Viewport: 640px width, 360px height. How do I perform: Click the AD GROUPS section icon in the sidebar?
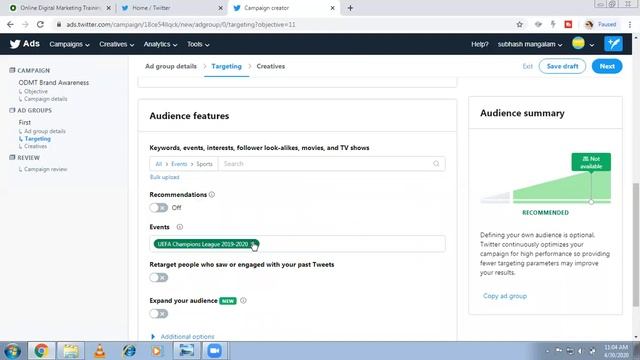click(x=12, y=110)
